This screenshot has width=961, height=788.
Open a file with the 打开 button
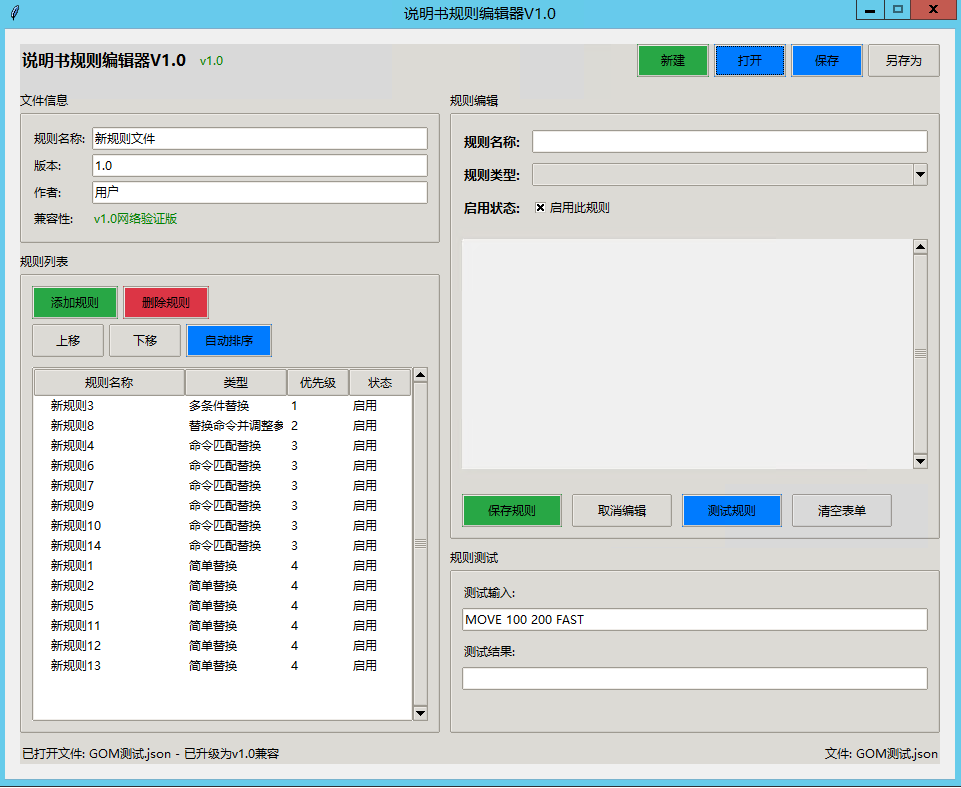tap(750, 61)
